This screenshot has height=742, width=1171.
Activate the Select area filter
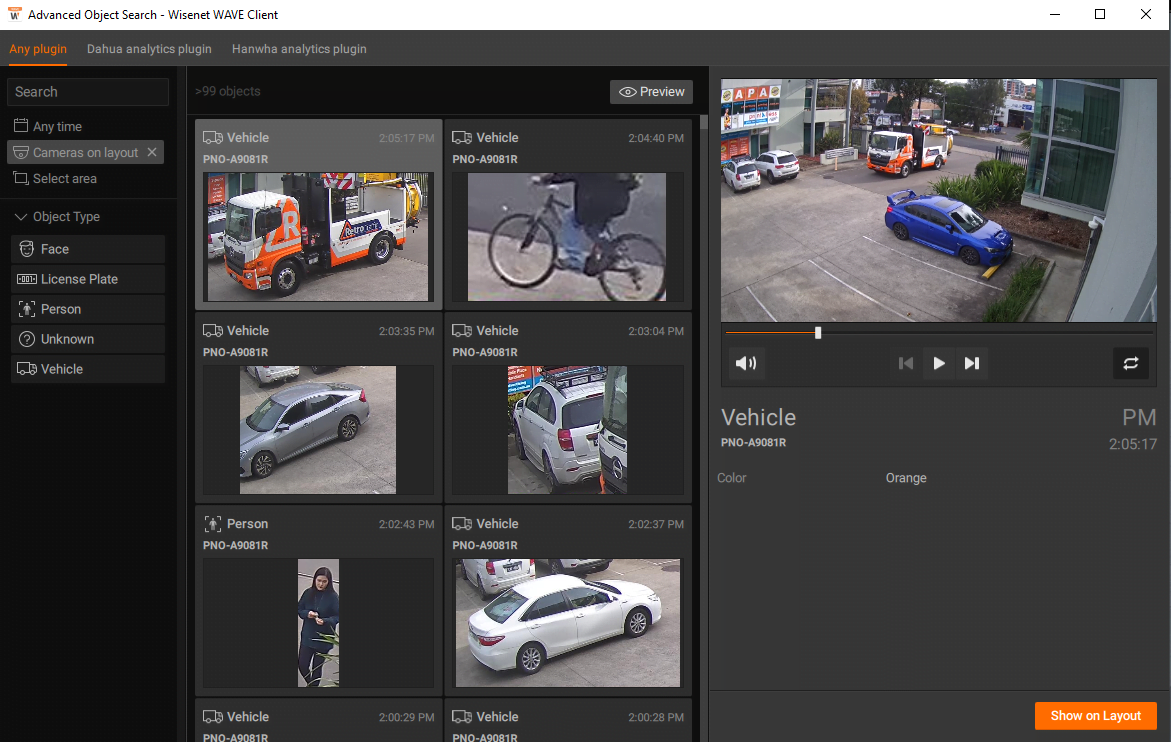[55, 178]
